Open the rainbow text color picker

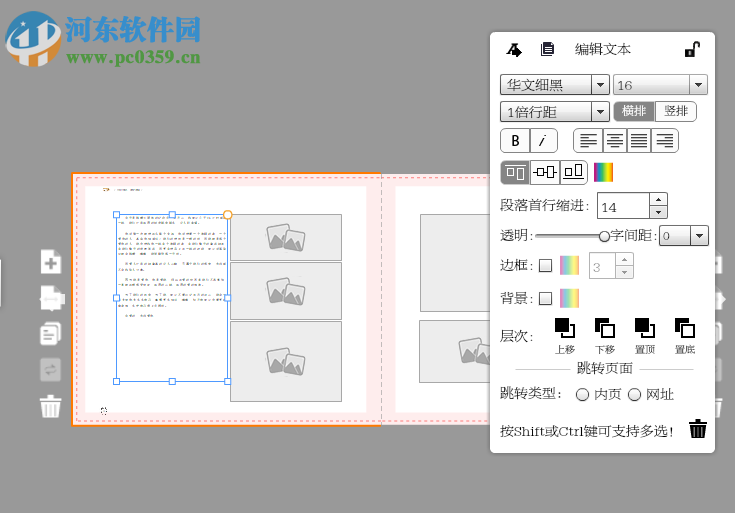(x=603, y=173)
